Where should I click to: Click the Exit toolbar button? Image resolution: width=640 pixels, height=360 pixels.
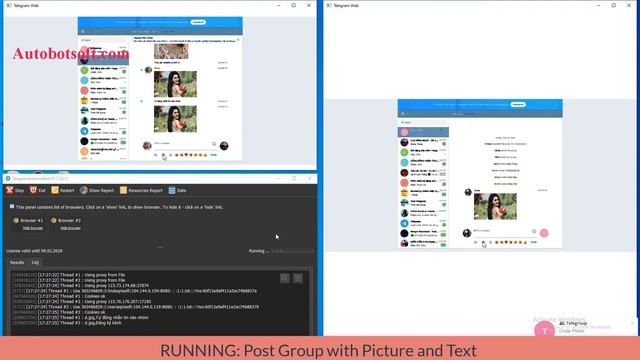coord(38,190)
